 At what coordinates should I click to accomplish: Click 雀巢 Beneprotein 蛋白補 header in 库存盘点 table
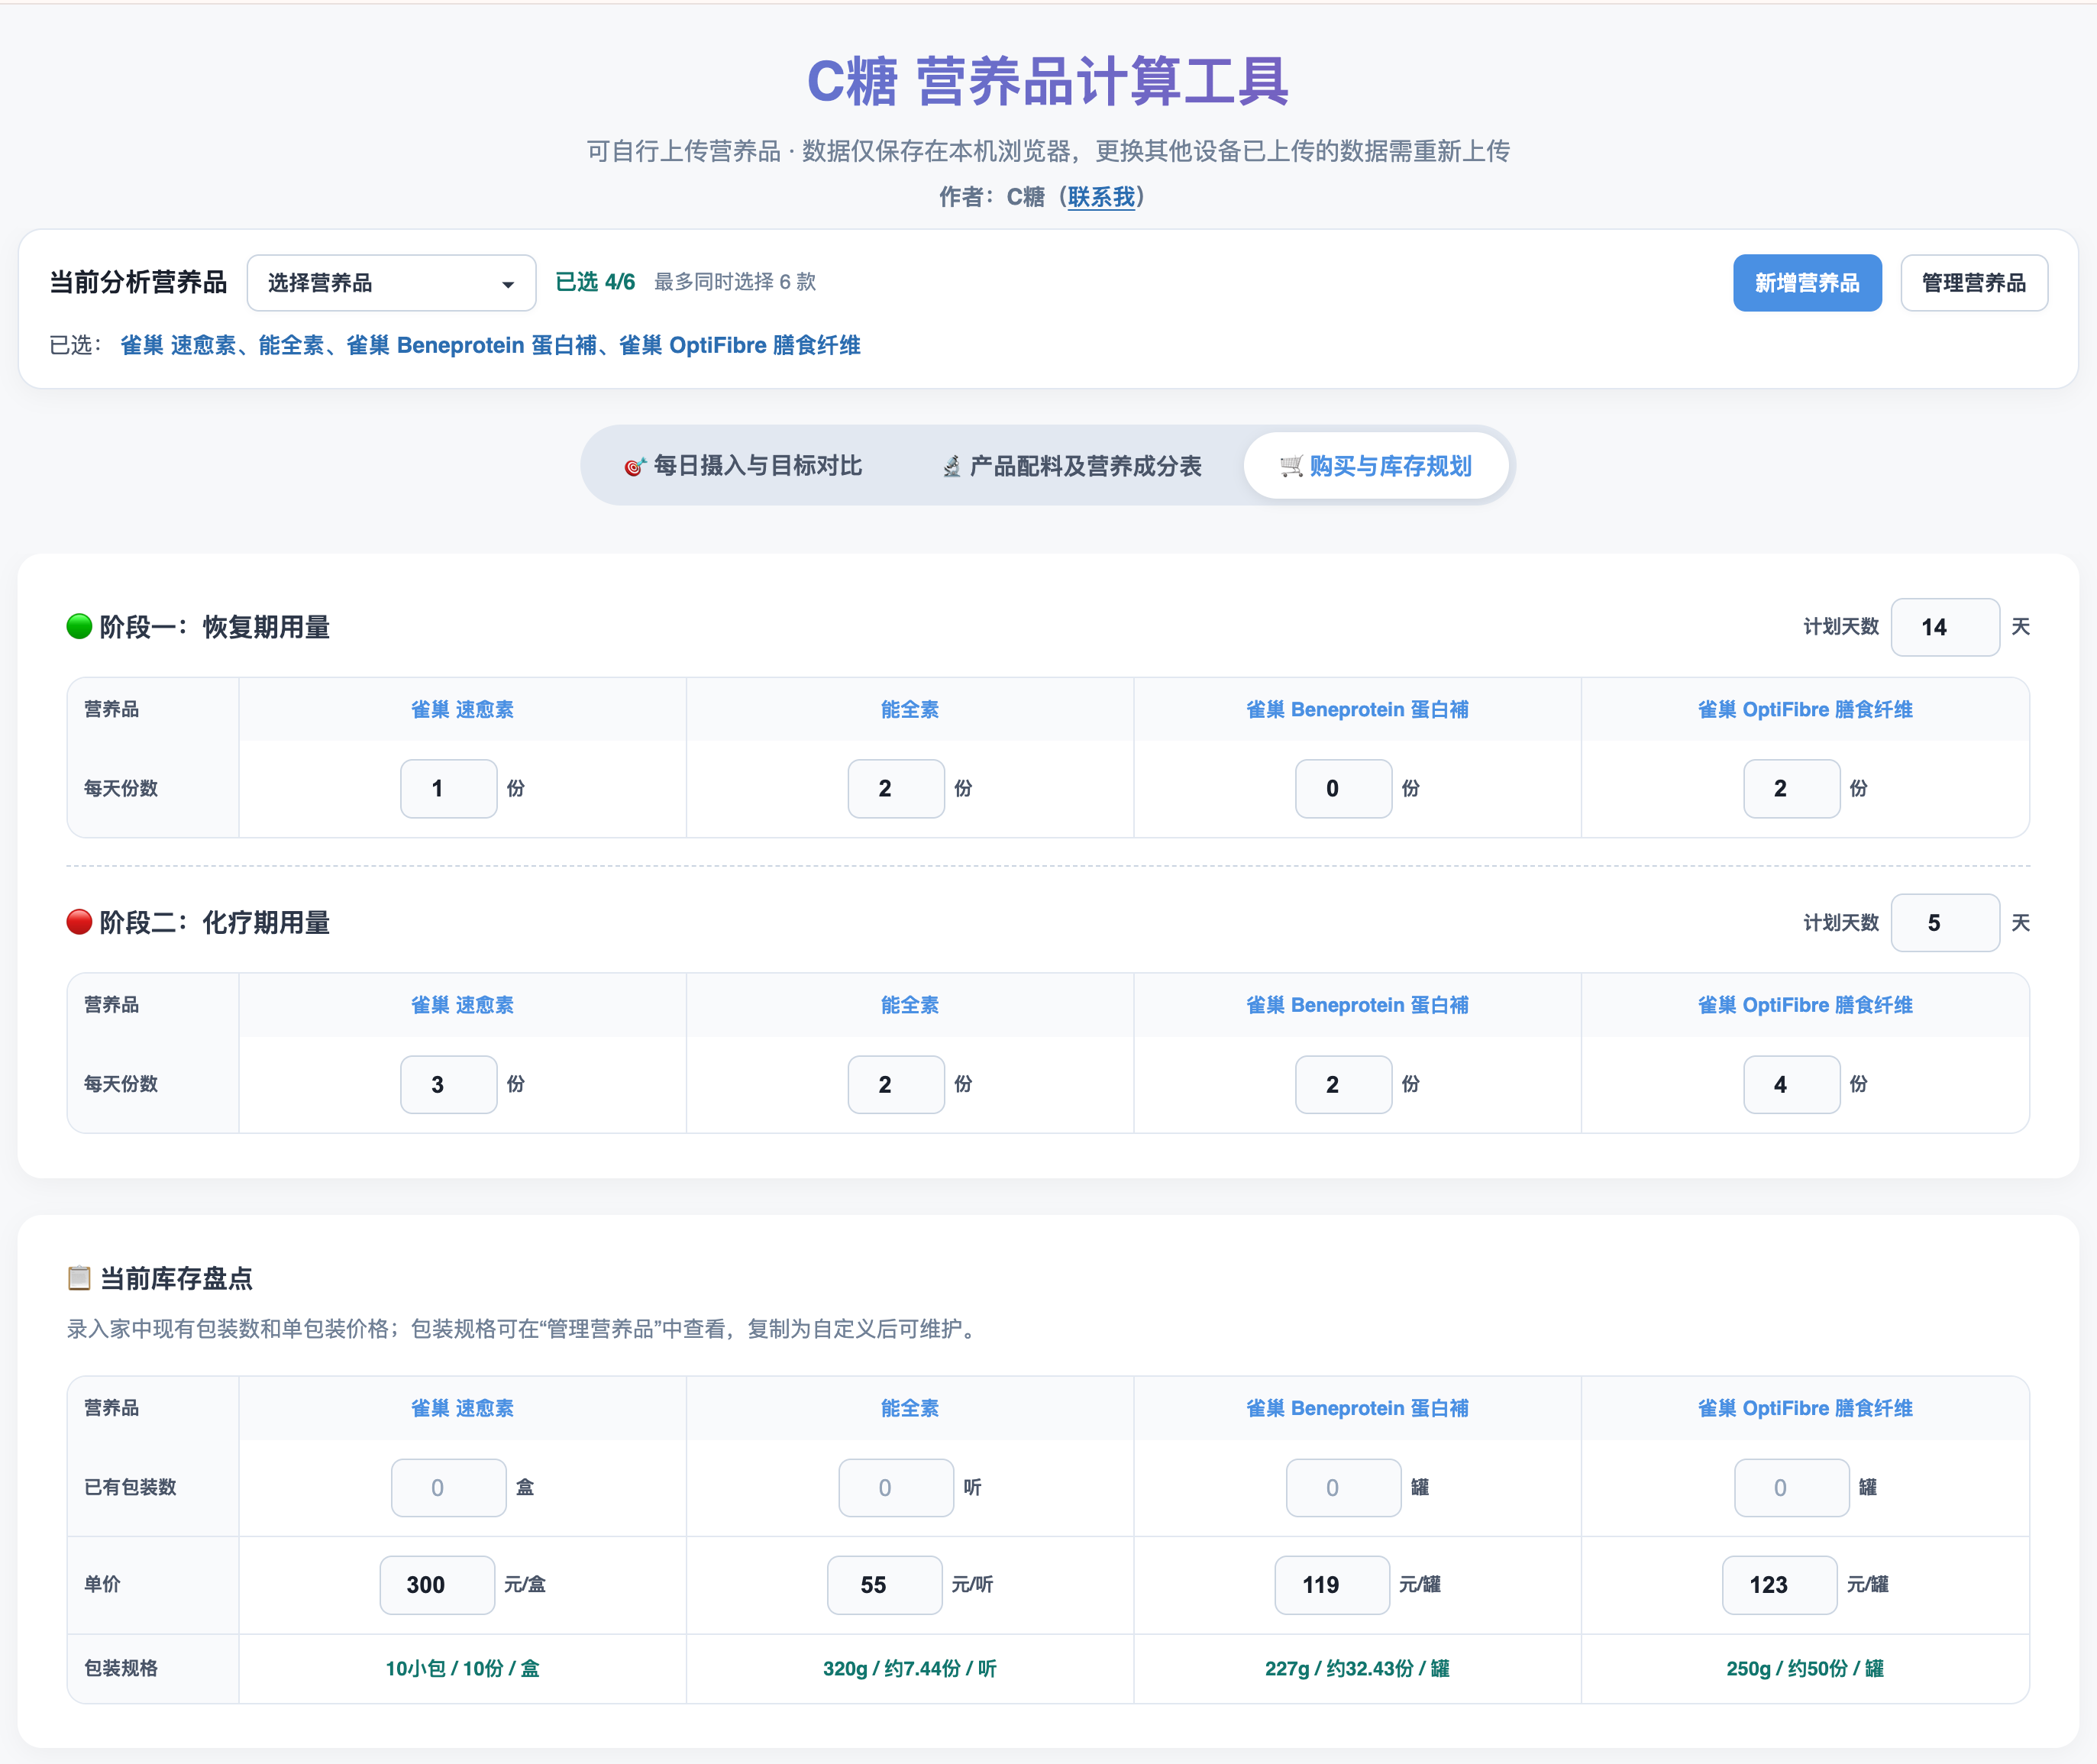point(1357,1408)
